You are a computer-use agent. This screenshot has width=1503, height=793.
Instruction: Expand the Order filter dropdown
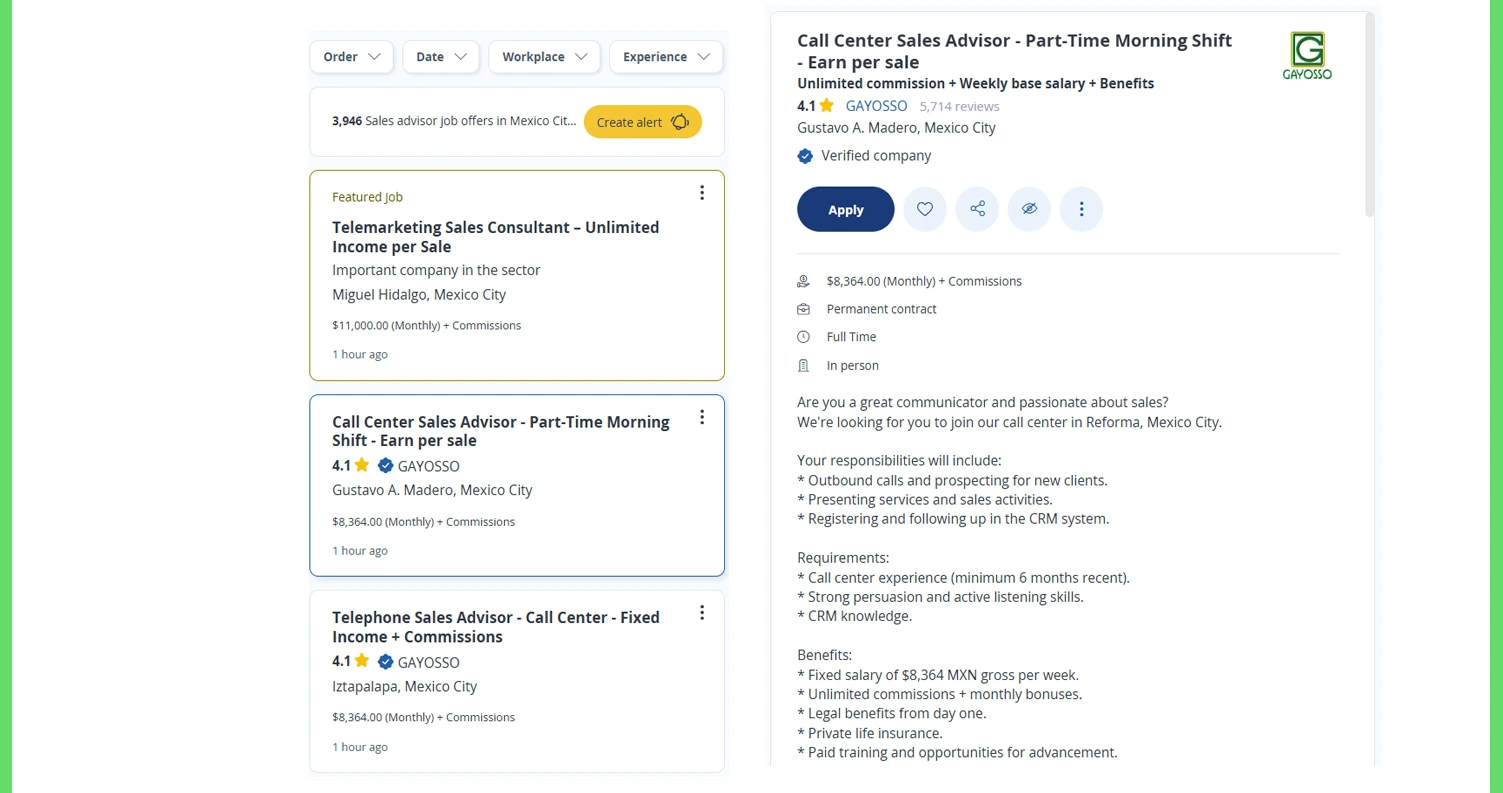[x=351, y=57]
